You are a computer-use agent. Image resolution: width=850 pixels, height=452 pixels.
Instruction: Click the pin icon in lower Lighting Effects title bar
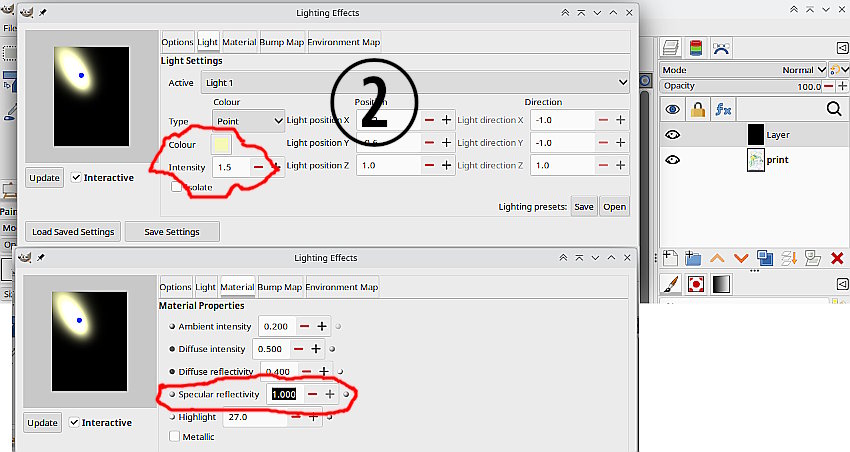point(40,257)
